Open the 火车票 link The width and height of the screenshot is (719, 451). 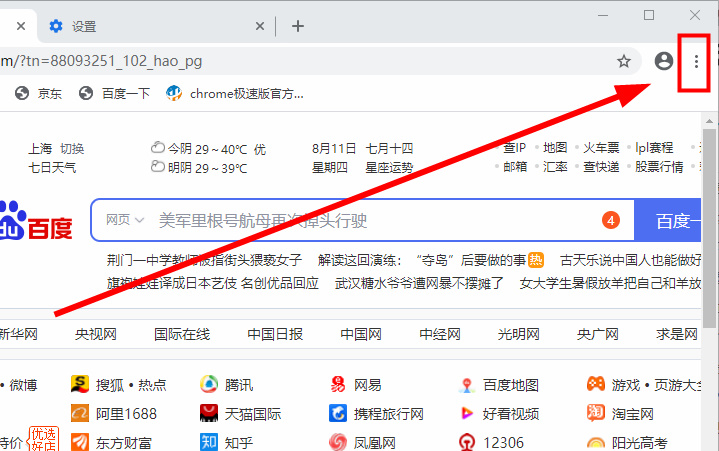coord(601,148)
